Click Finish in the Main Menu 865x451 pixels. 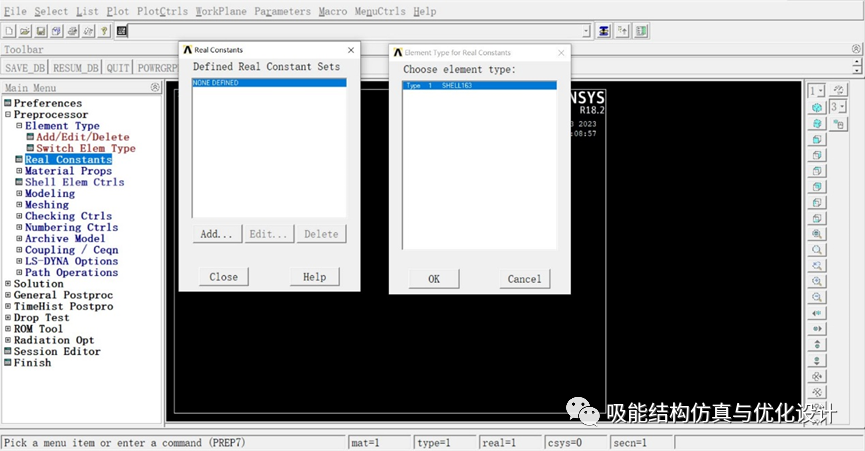[x=33, y=363]
